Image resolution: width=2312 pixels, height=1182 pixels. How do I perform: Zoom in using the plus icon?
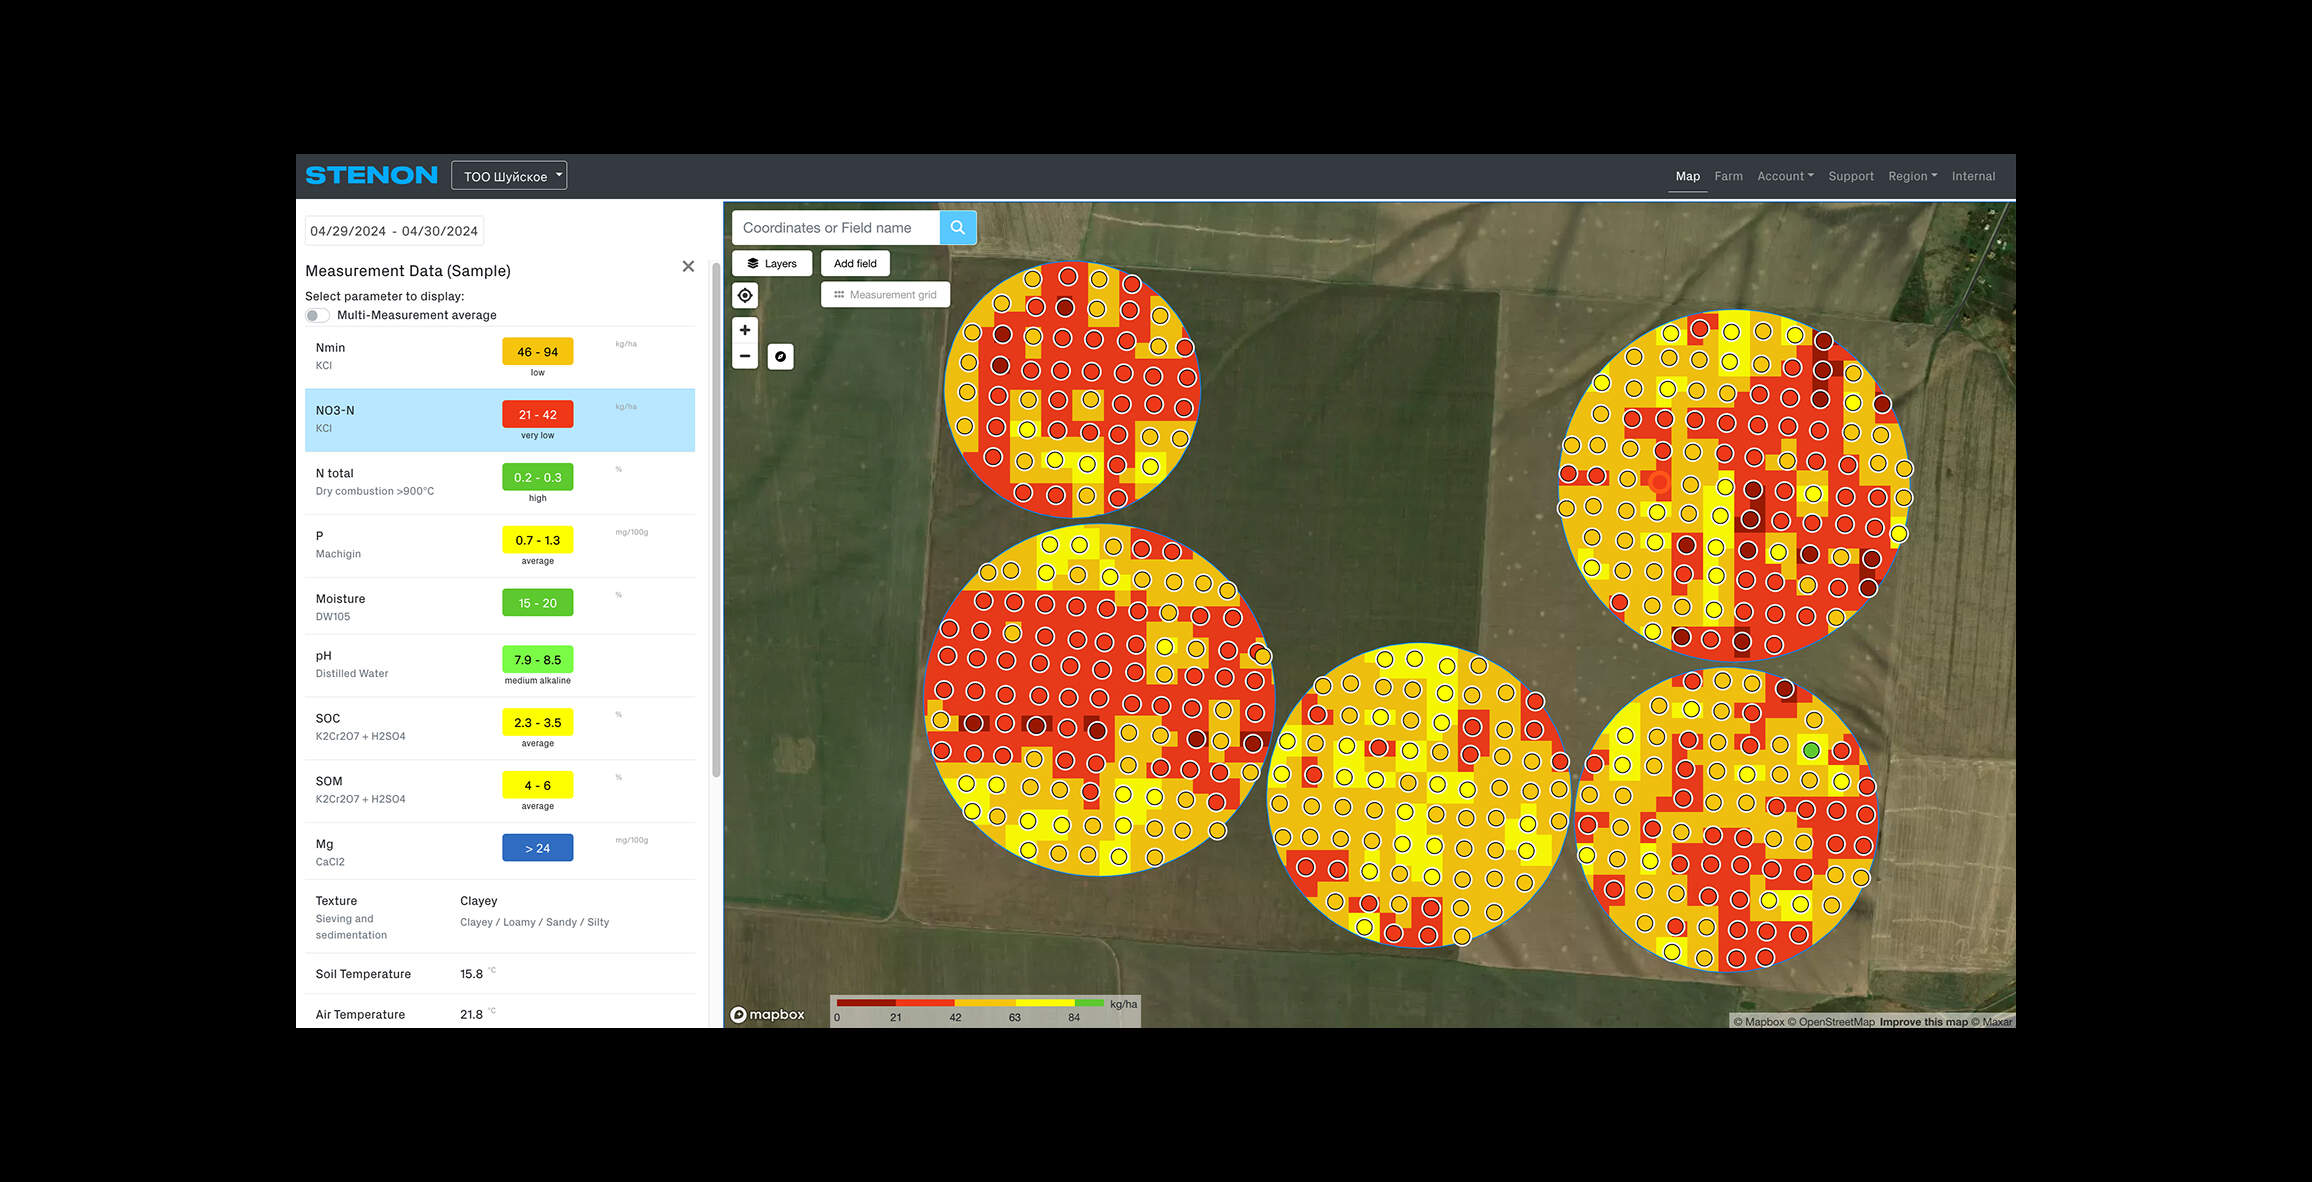[744, 329]
